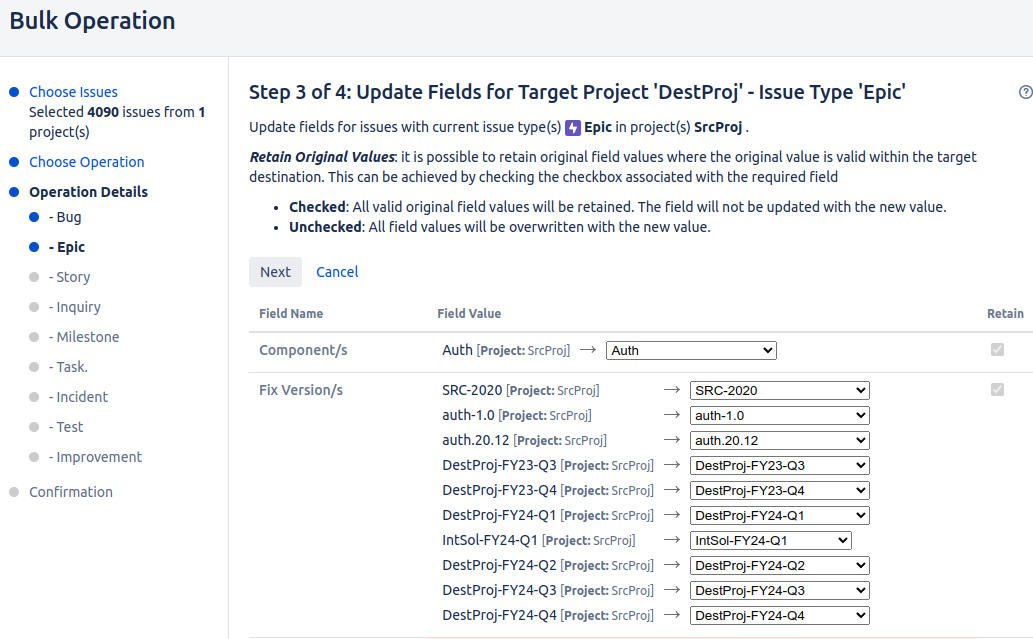Click the Confirmation step in sidebar
This screenshot has width=1033, height=639.
point(71,492)
